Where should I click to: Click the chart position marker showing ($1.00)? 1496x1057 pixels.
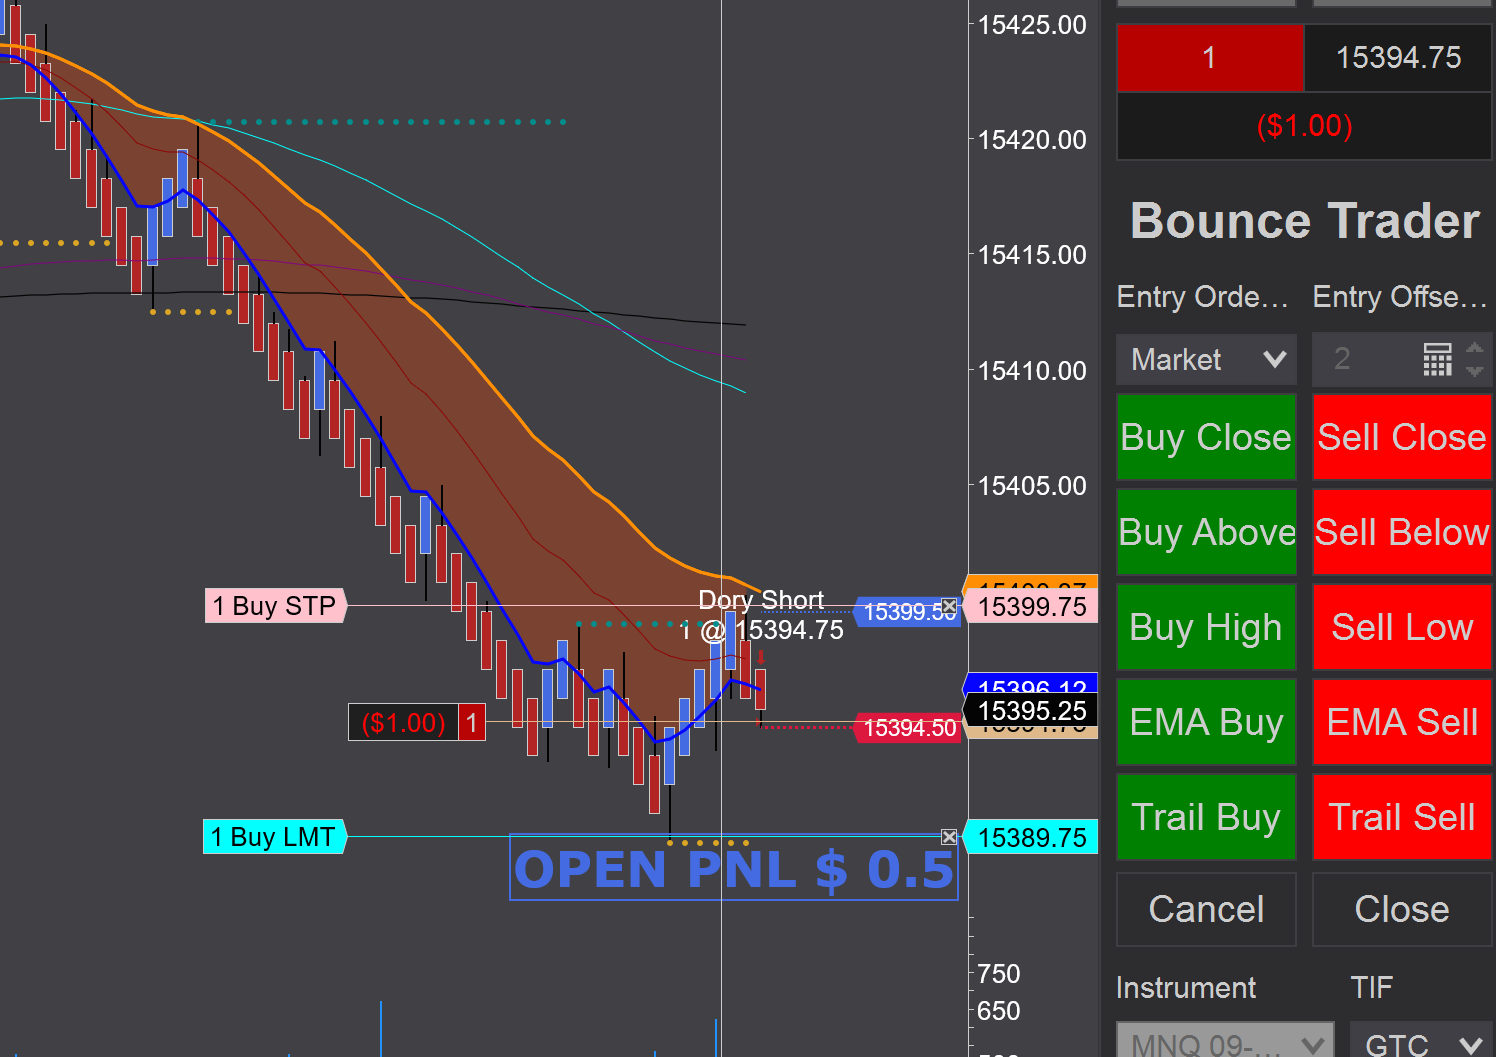click(x=417, y=722)
